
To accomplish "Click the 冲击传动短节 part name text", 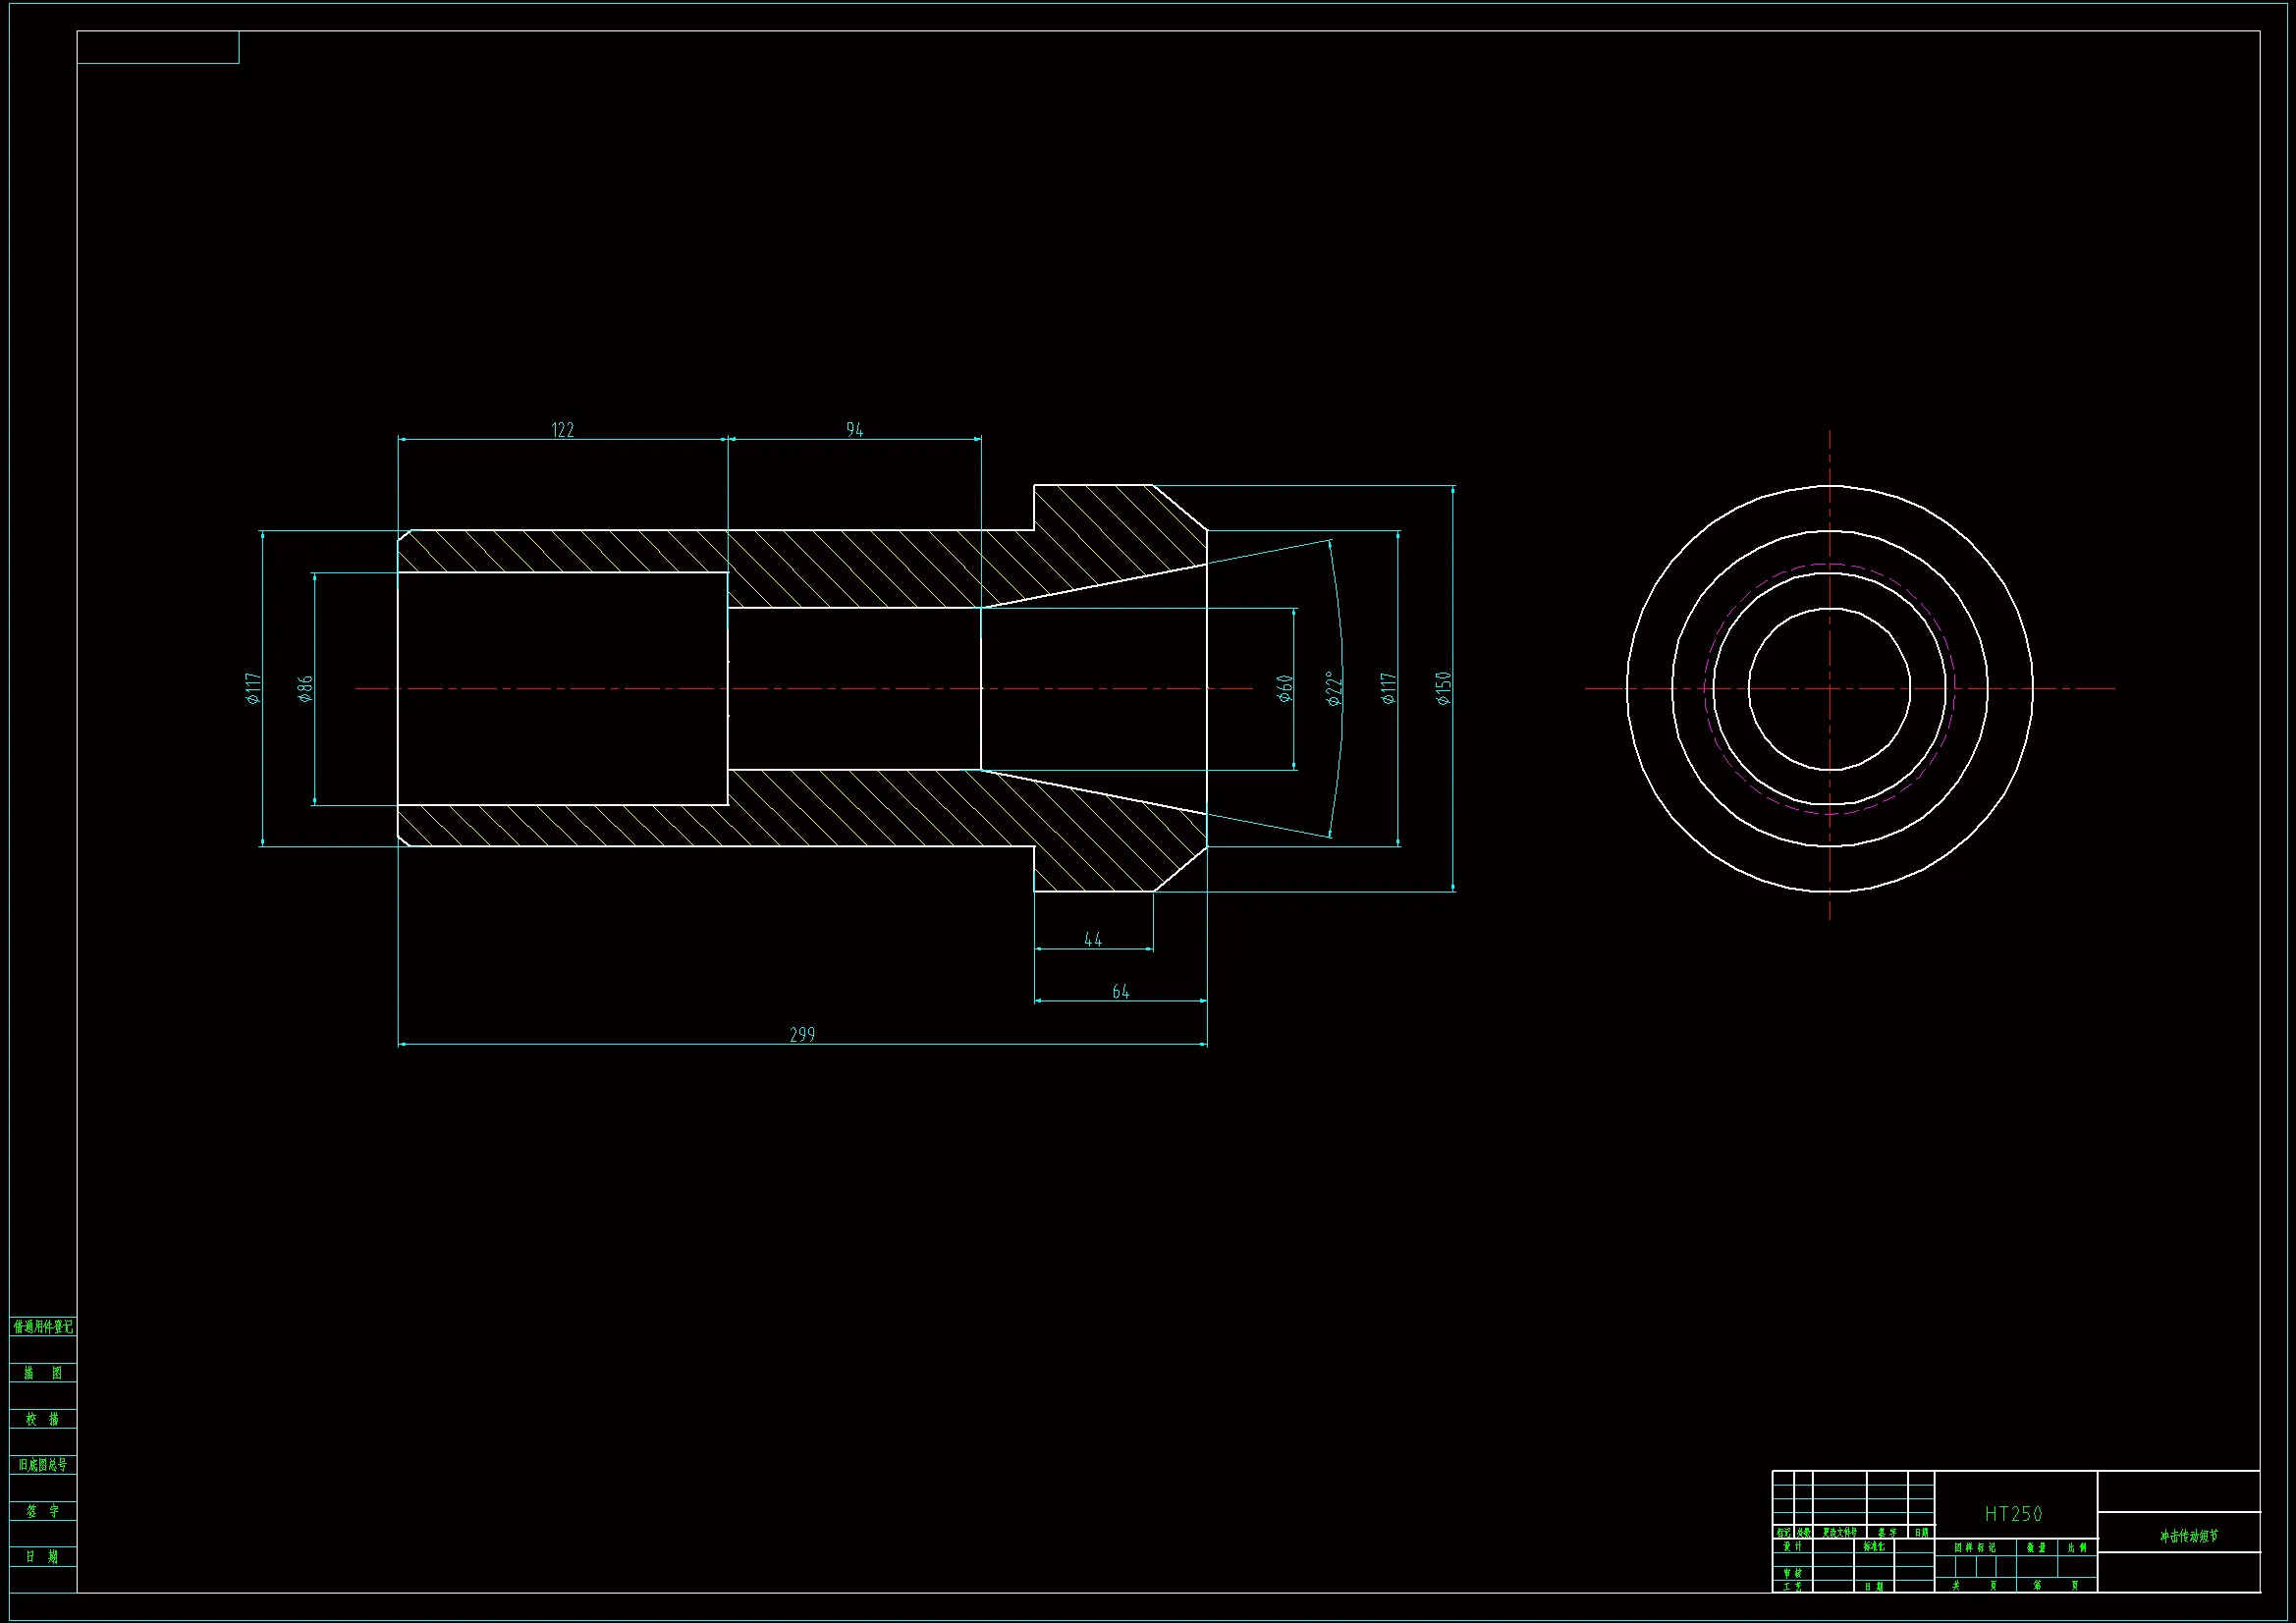I will pos(2188,1536).
